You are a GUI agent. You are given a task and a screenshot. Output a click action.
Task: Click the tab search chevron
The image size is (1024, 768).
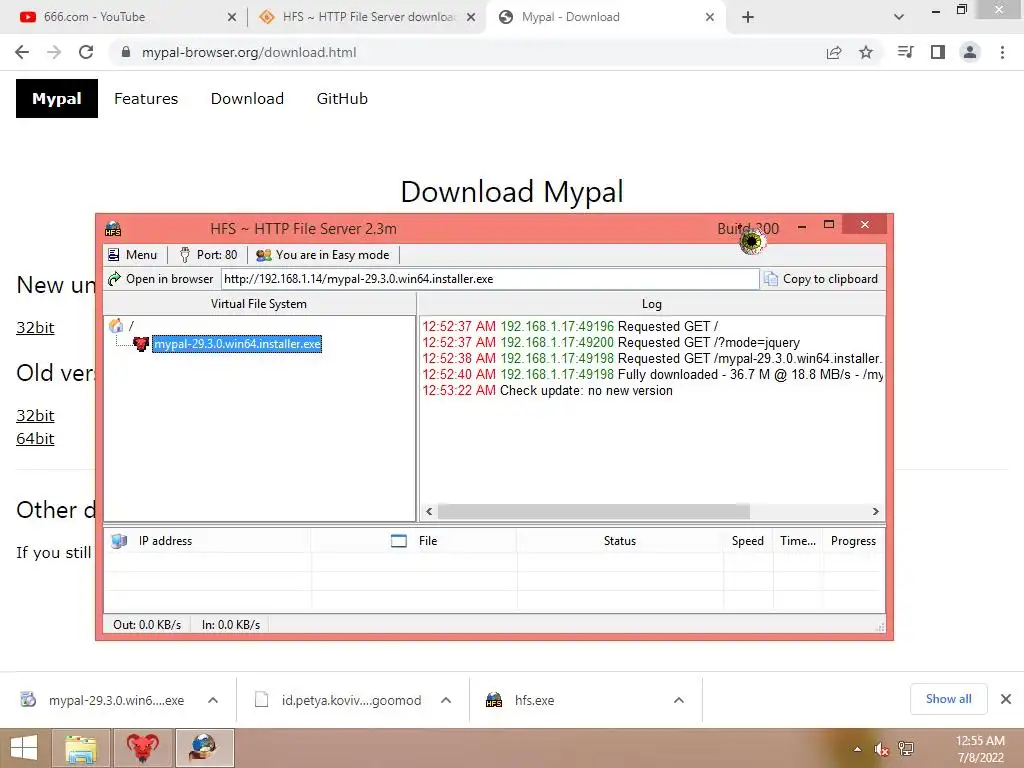click(899, 17)
